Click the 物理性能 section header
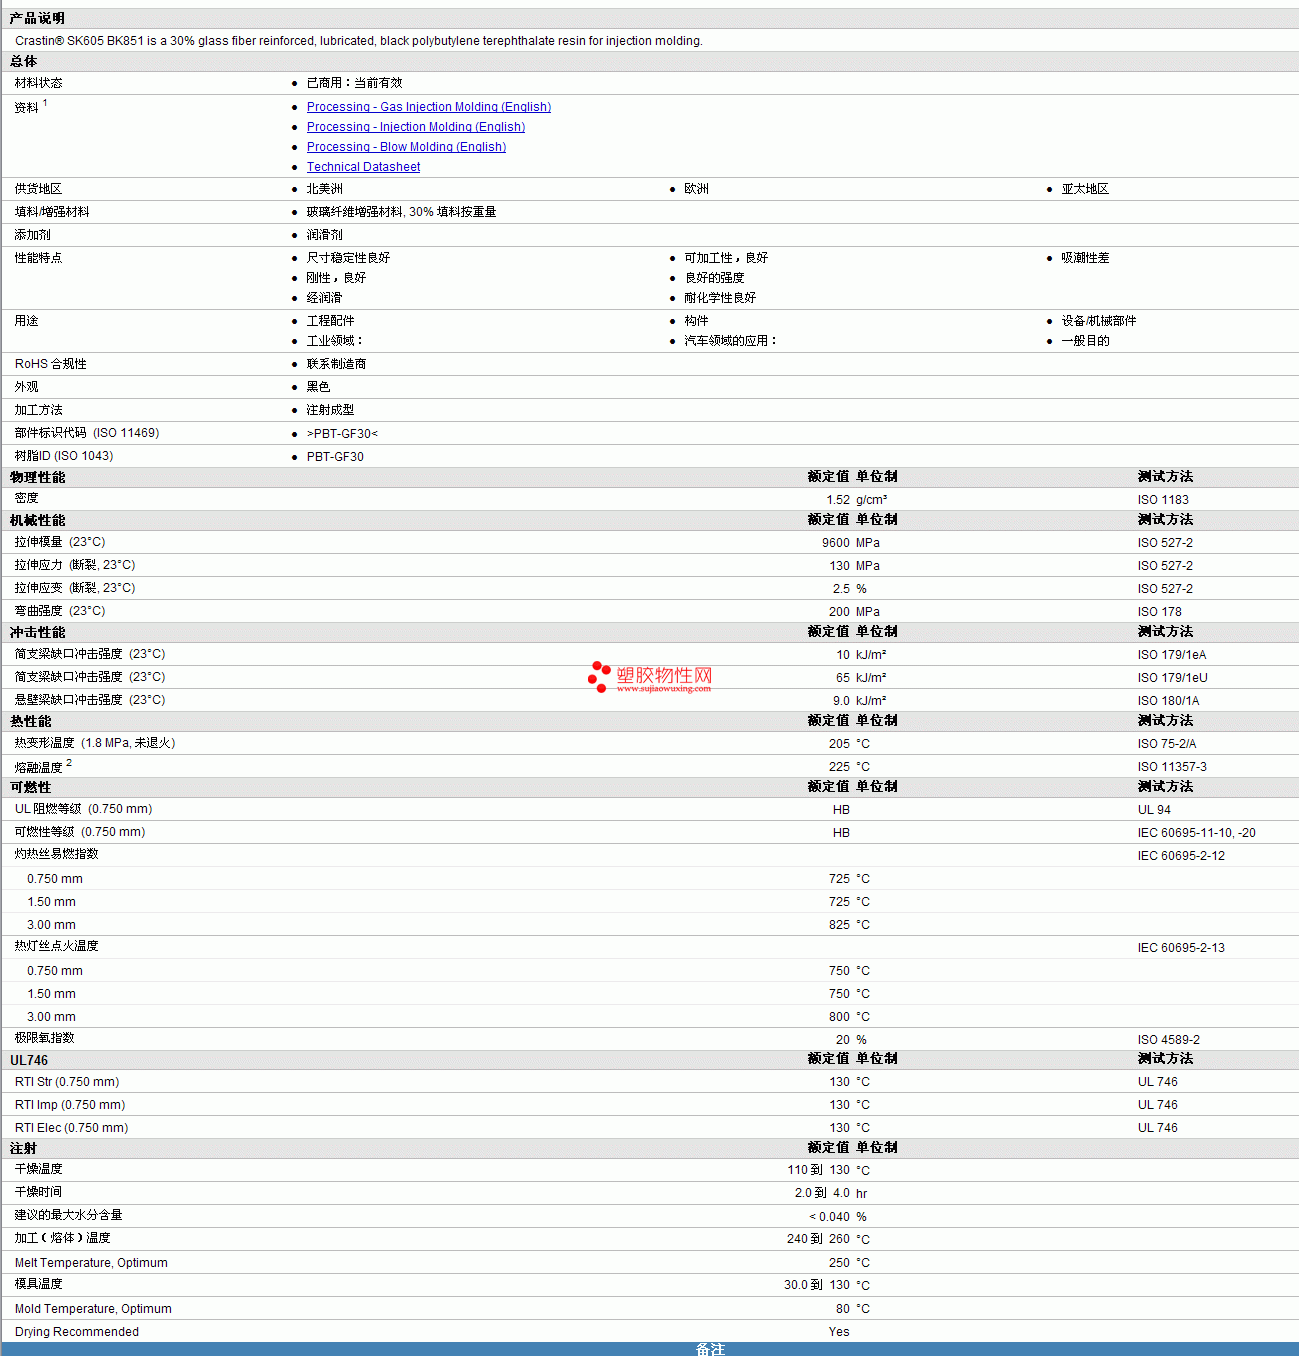Screen dimensions: 1299x1356 [37, 477]
